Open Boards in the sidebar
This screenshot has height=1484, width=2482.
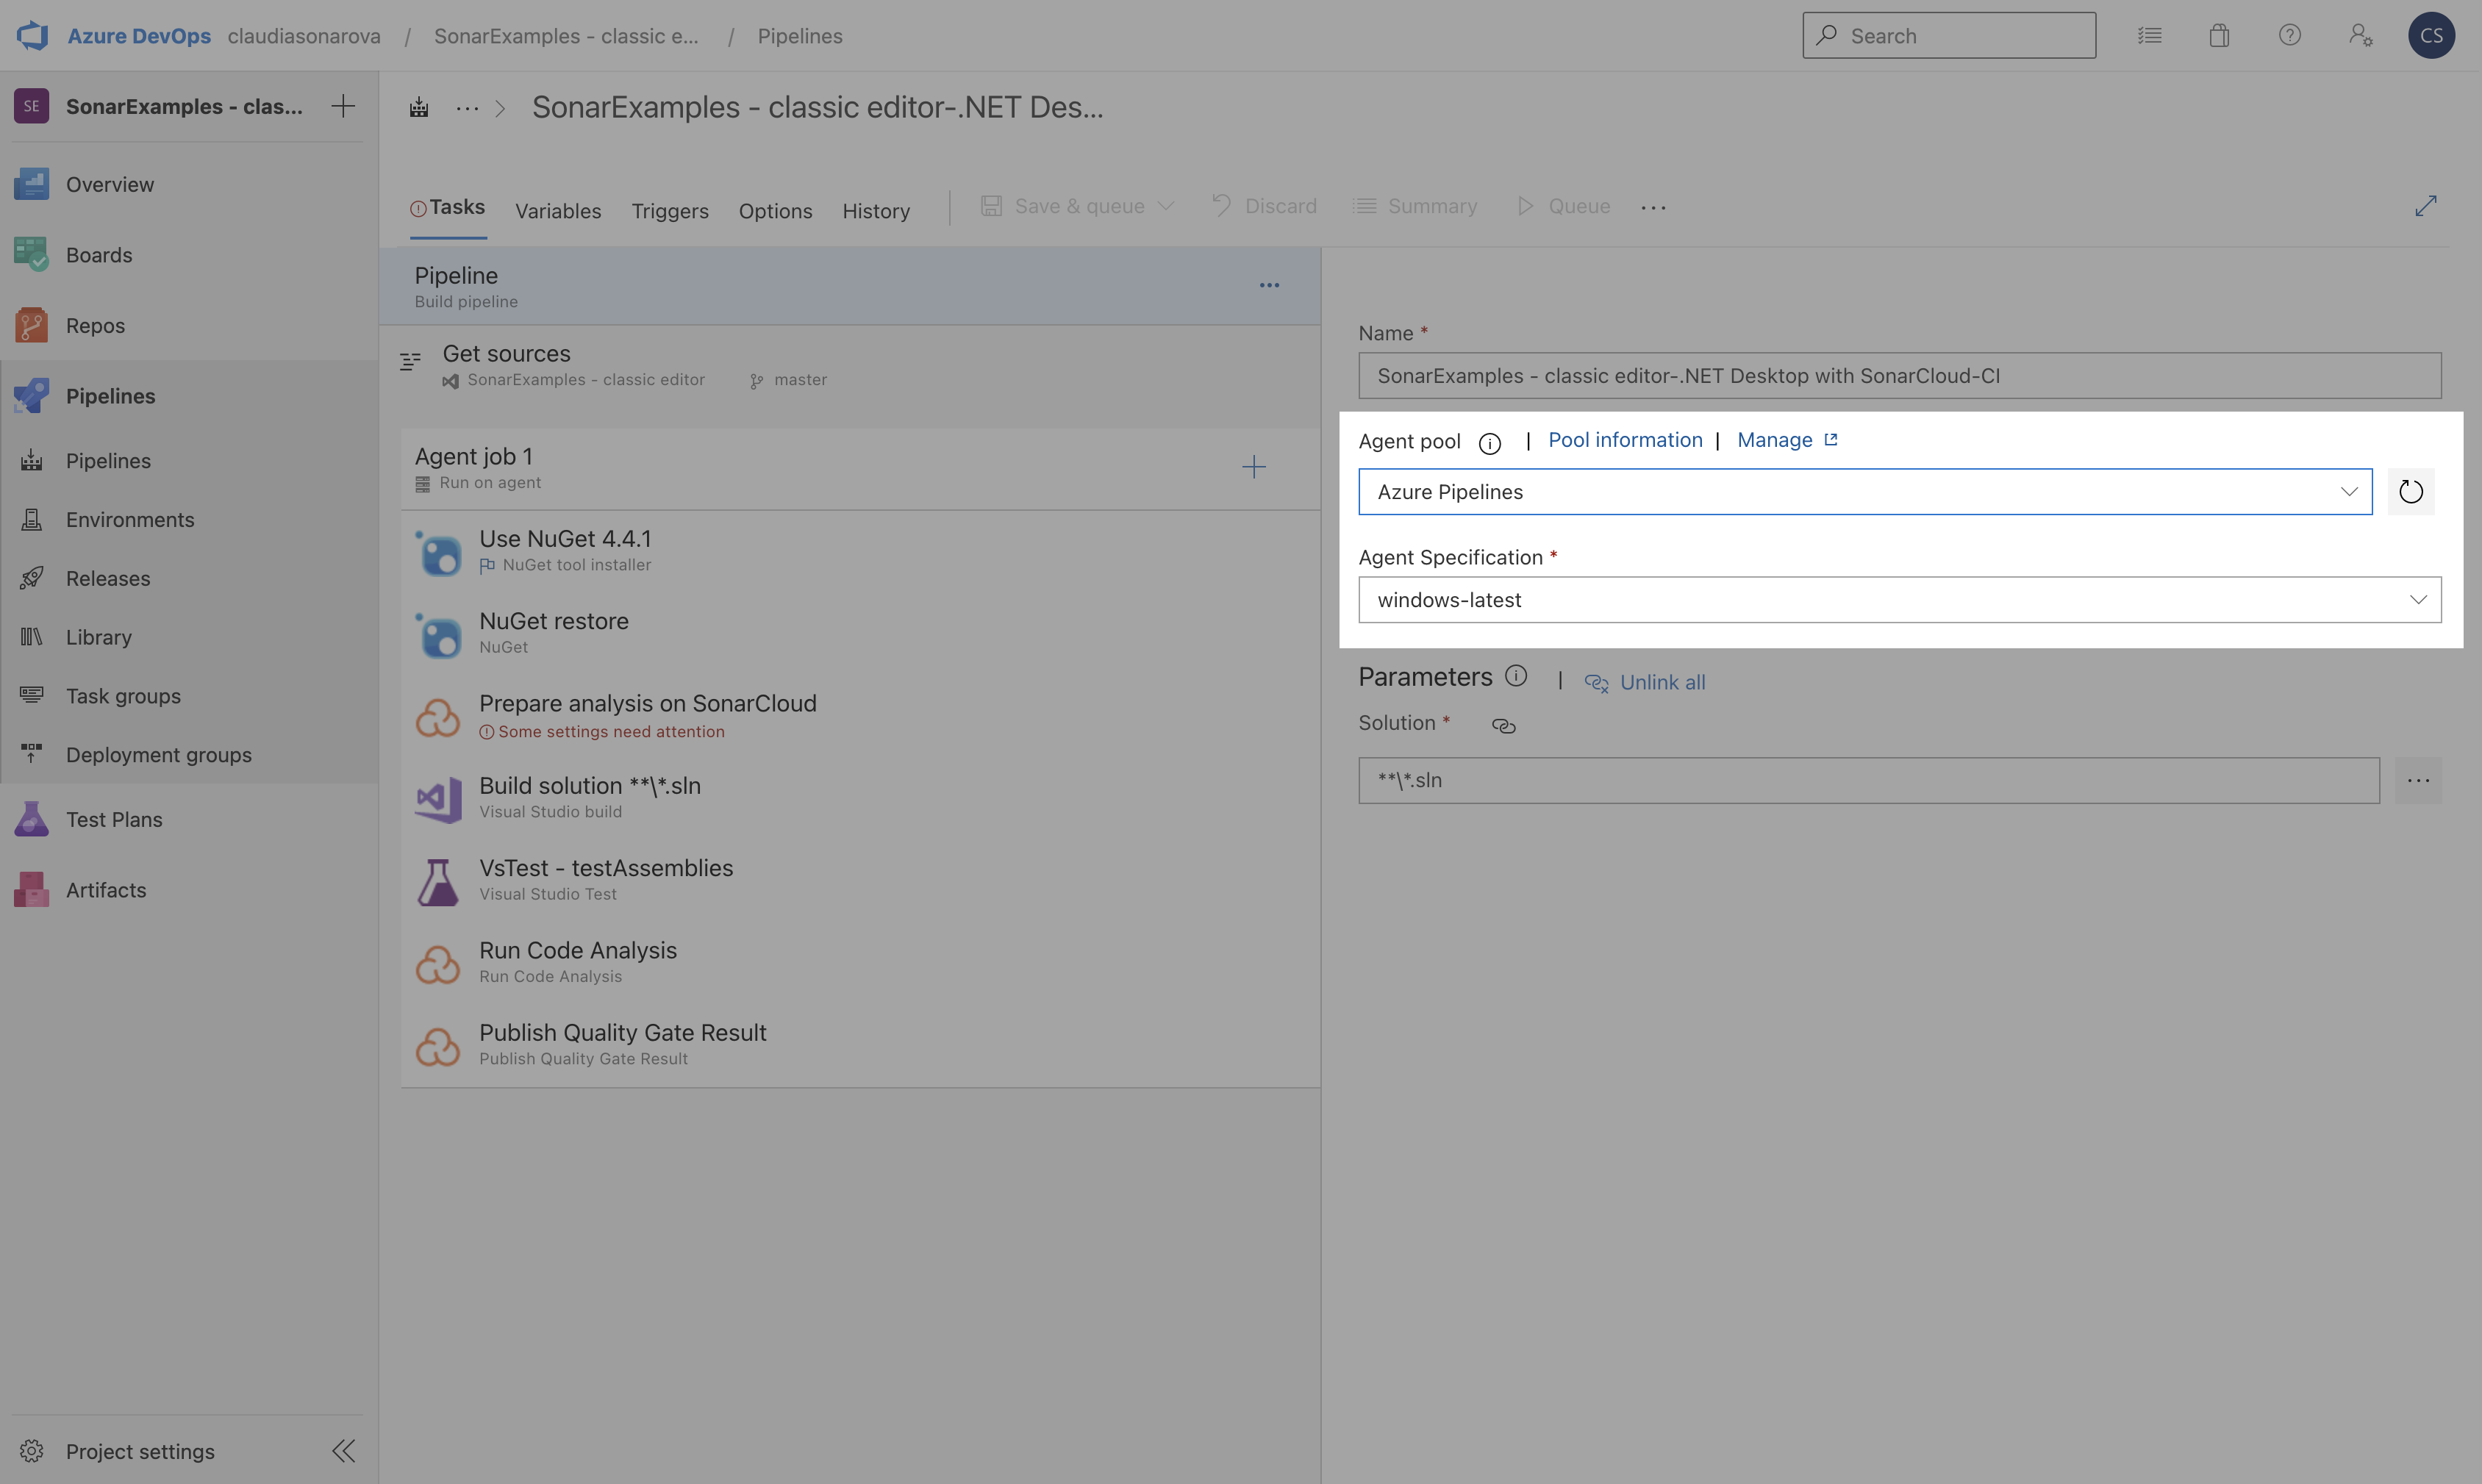(x=189, y=255)
